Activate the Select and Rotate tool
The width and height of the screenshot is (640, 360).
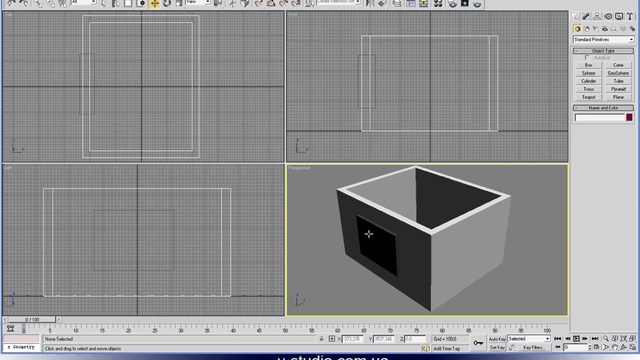pos(167,3)
